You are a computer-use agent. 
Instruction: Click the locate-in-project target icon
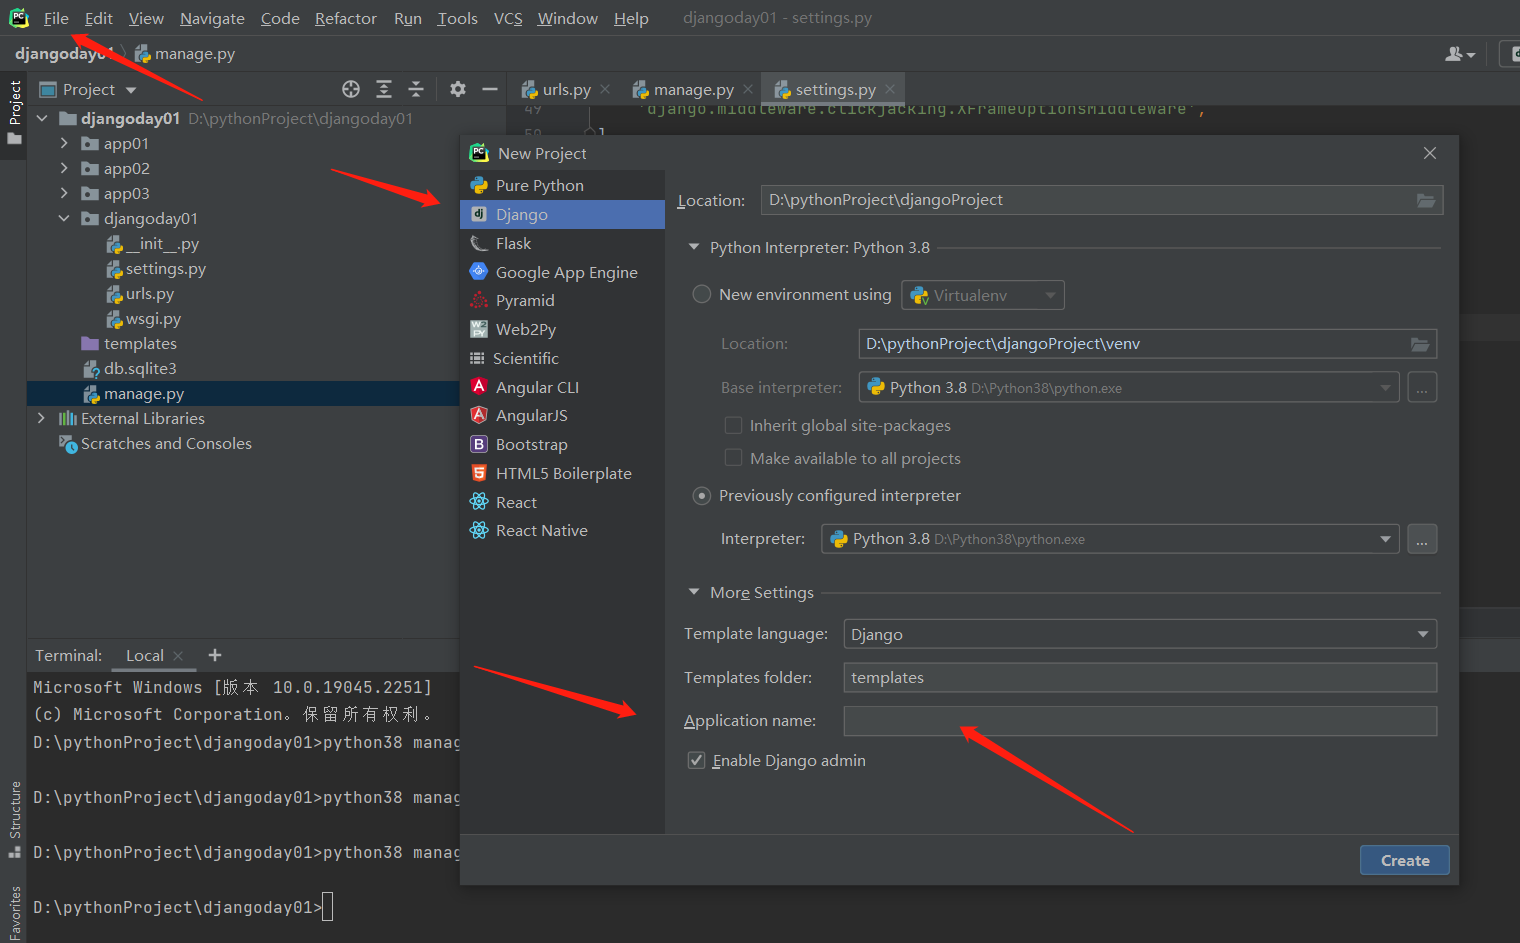tap(351, 89)
